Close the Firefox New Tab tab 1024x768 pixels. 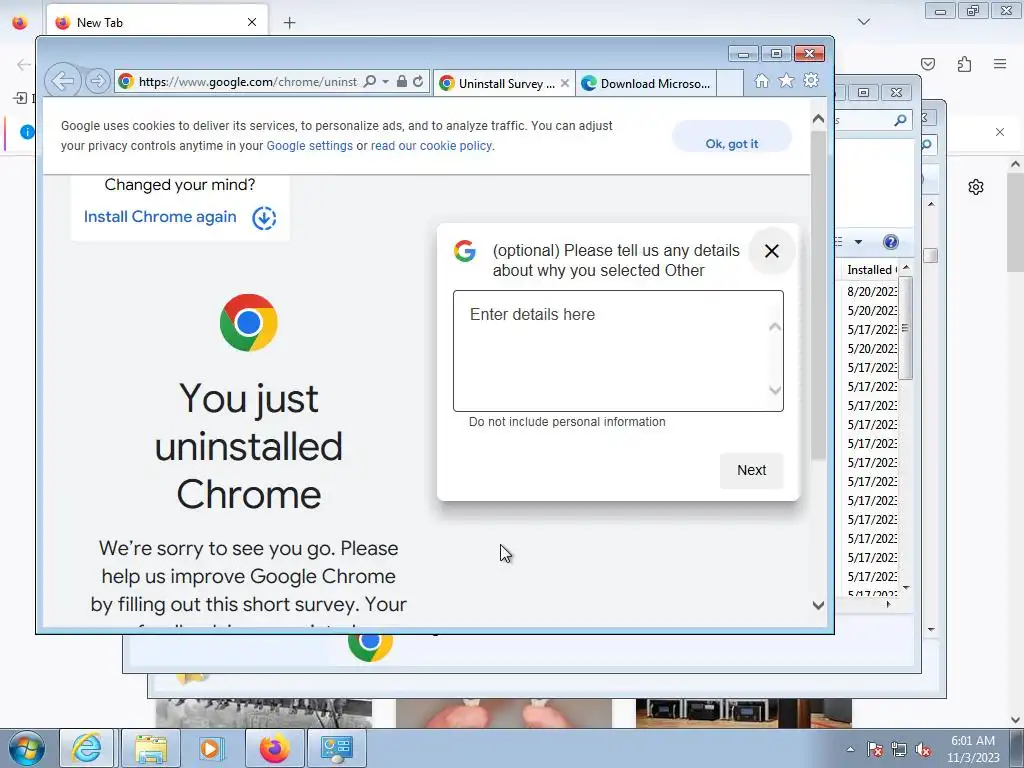[x=252, y=22]
